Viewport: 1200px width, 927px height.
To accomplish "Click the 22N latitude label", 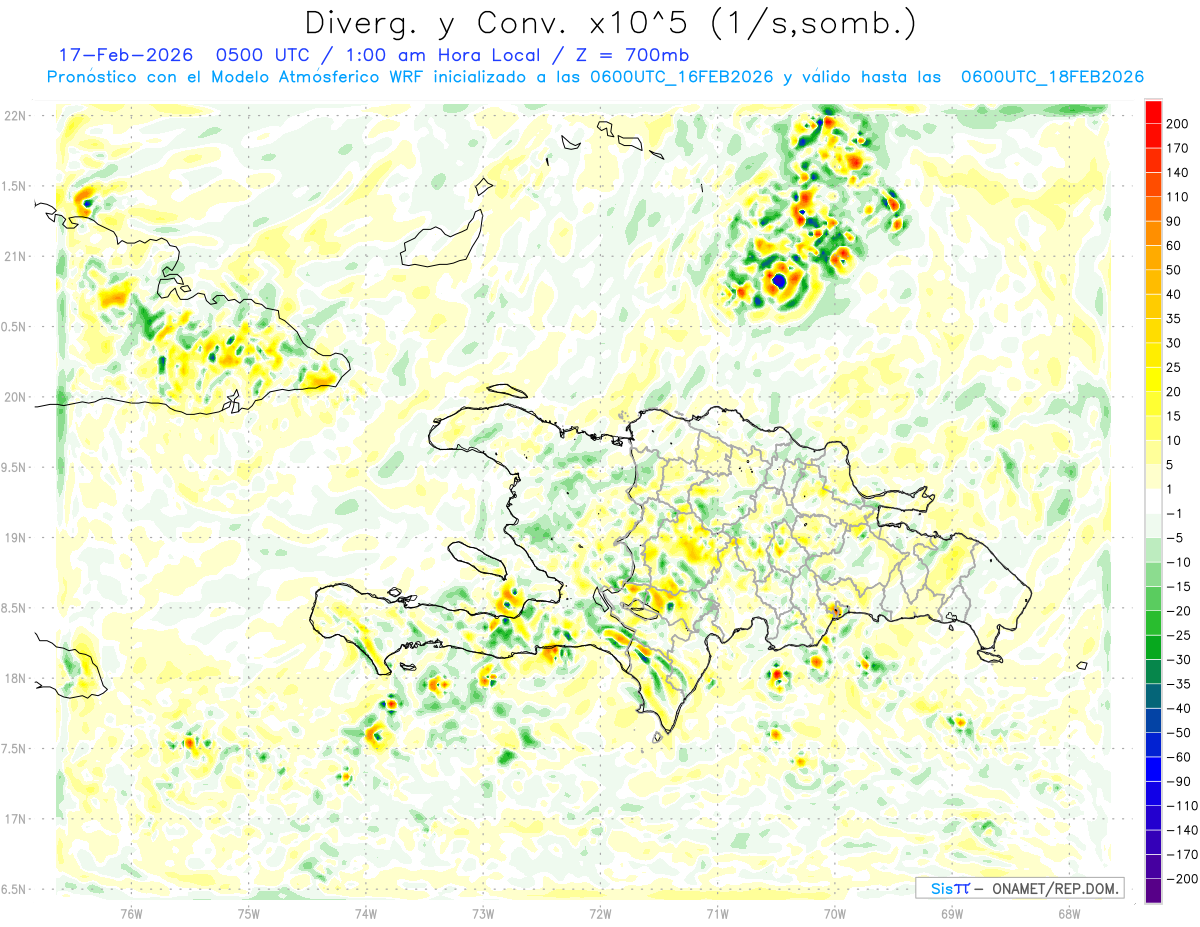I will tap(15, 116).
